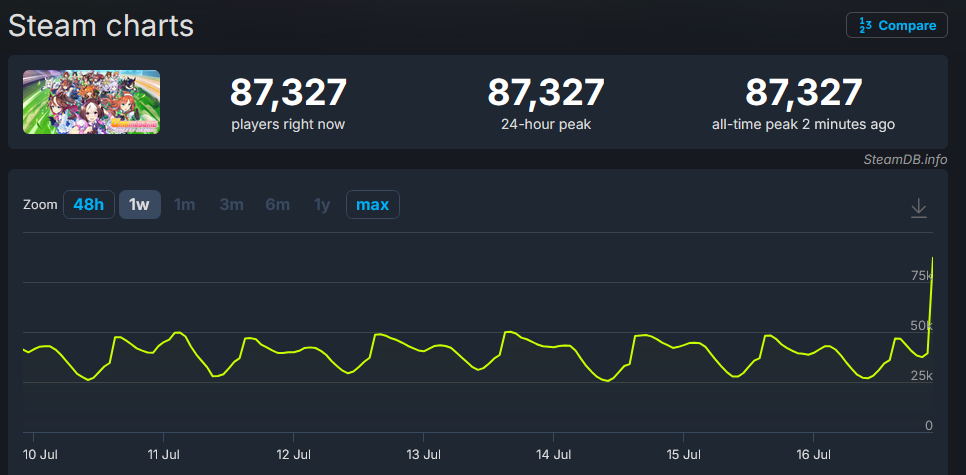Image resolution: width=966 pixels, height=475 pixels.
Task: Set zoom to 48h
Action: click(x=89, y=205)
